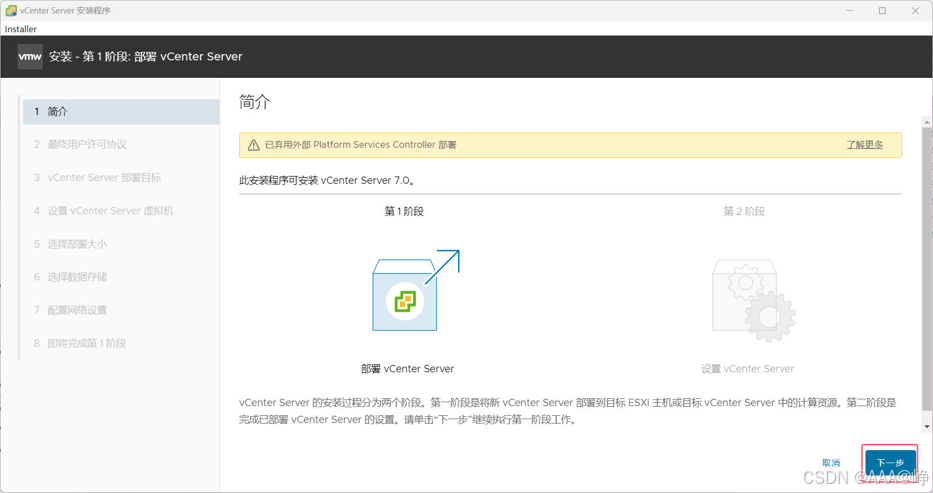Click the vCenter Server installer title bar icon
This screenshot has height=493, width=933.
(11, 11)
